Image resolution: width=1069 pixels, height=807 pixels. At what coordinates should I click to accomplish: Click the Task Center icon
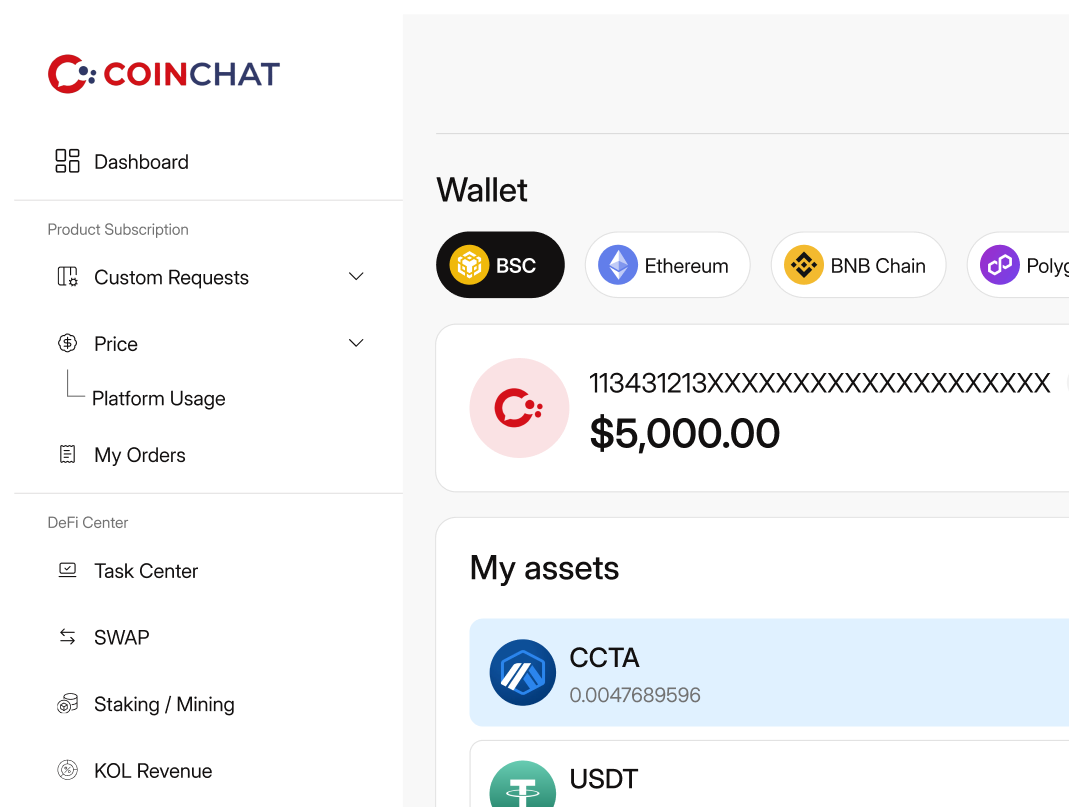[67, 571]
